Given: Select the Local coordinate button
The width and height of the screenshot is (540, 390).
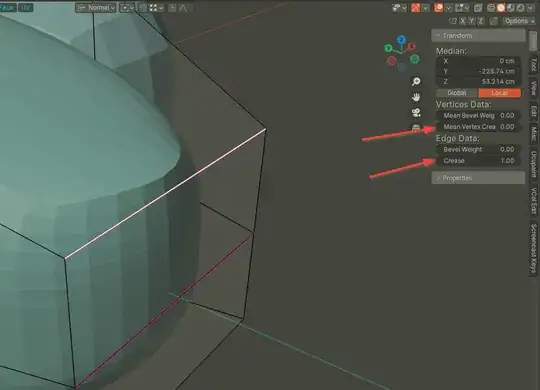Looking at the screenshot, I should coord(499,93).
